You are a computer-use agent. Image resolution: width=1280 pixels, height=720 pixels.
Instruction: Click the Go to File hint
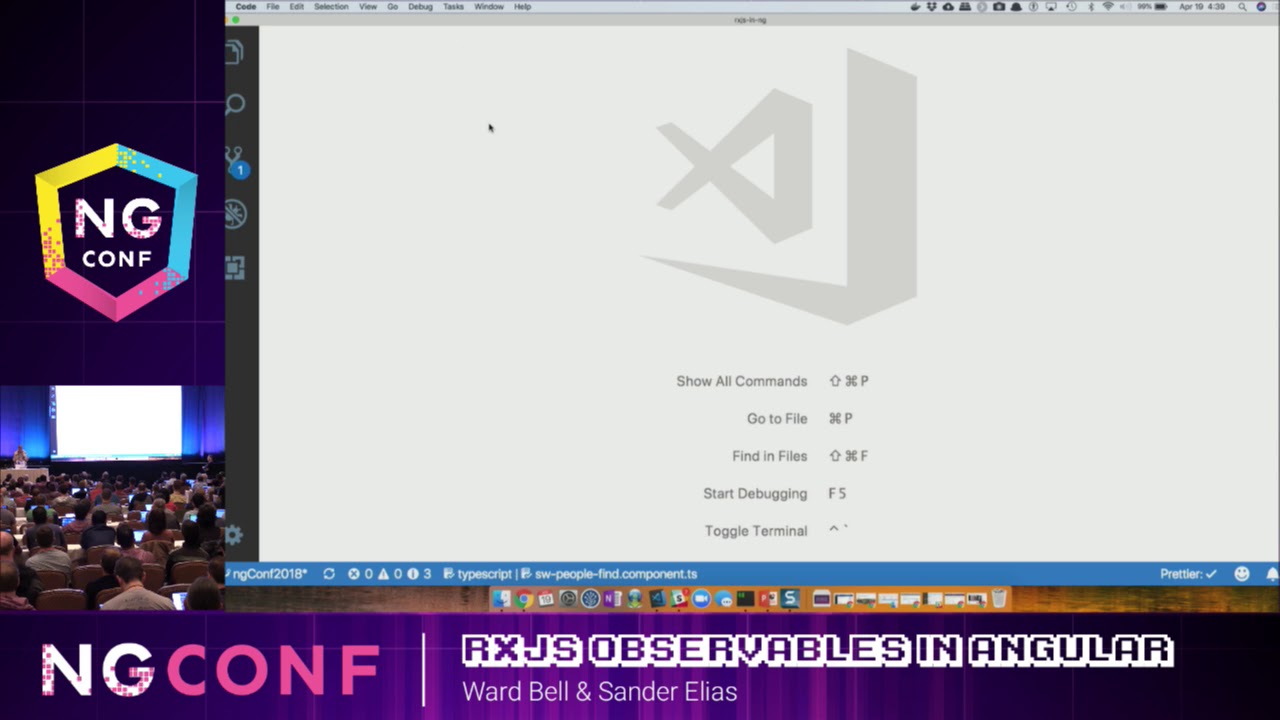click(x=799, y=419)
